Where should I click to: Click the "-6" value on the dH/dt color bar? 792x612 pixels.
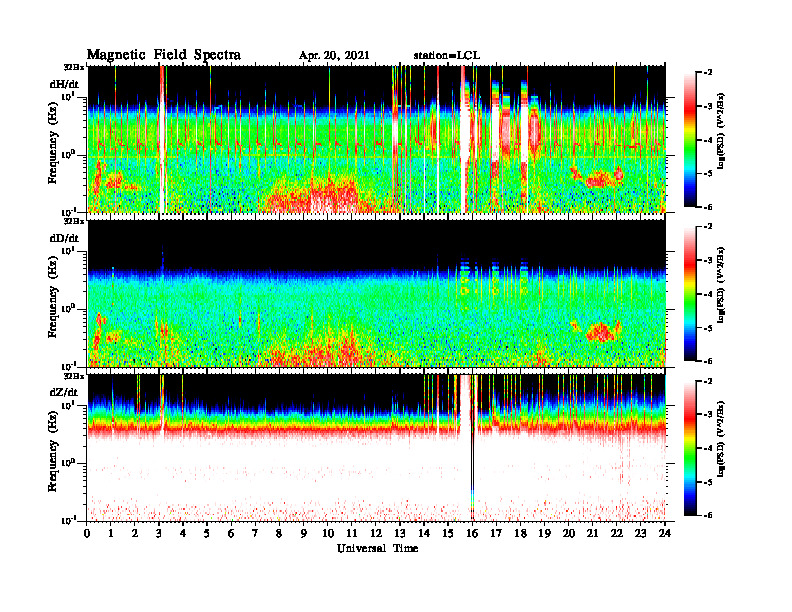click(707, 207)
